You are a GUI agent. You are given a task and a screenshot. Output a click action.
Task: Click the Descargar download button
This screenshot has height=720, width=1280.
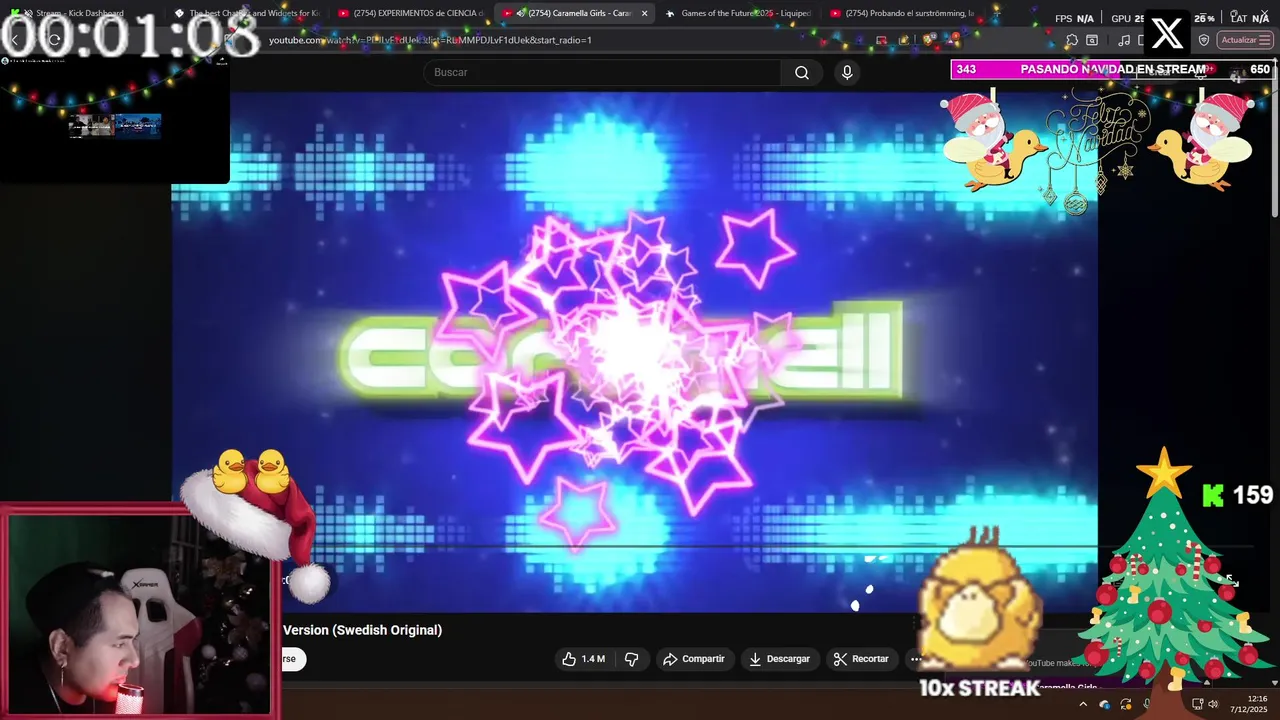780,659
